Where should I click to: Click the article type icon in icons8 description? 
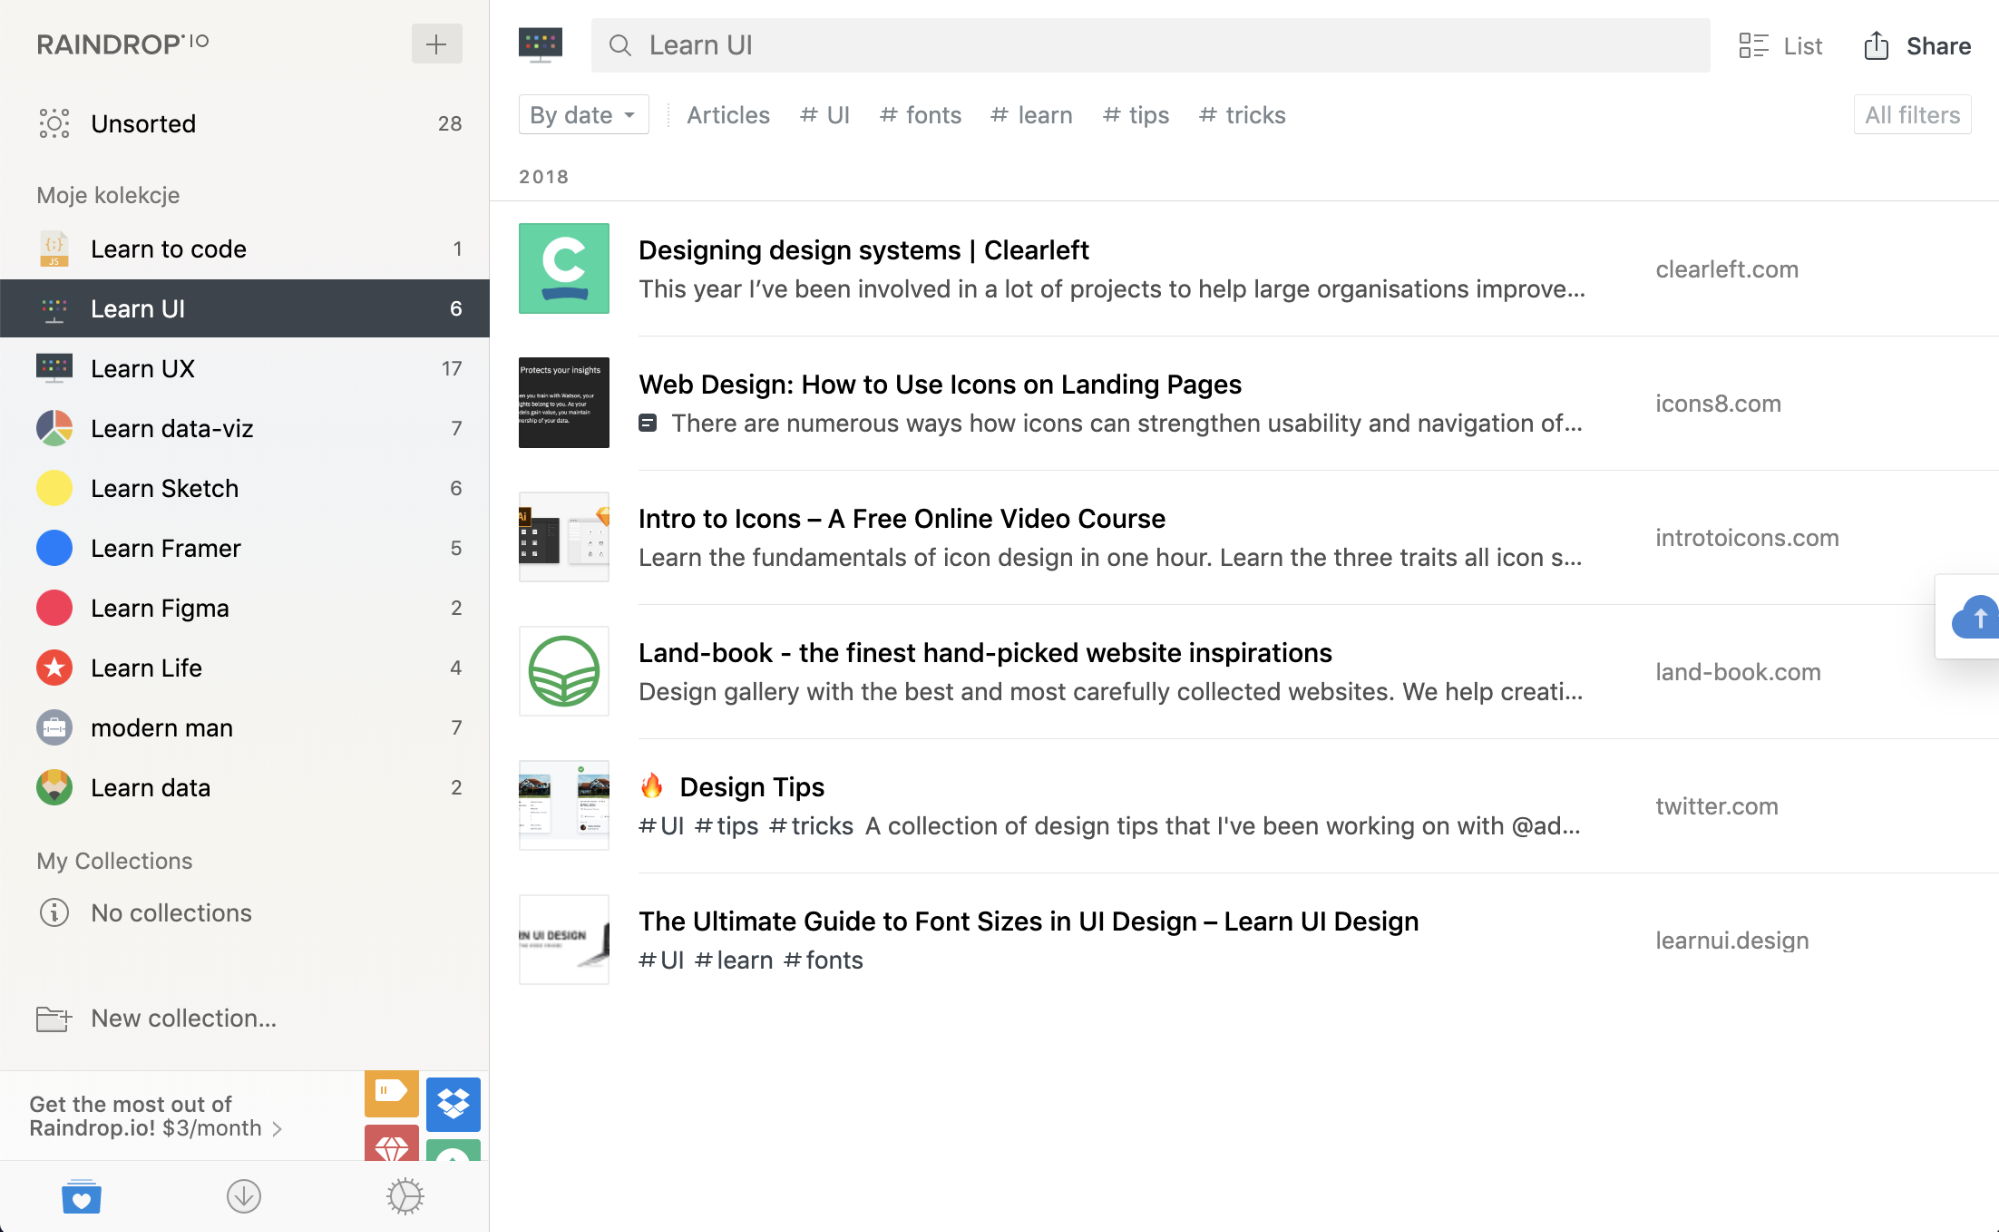point(648,423)
